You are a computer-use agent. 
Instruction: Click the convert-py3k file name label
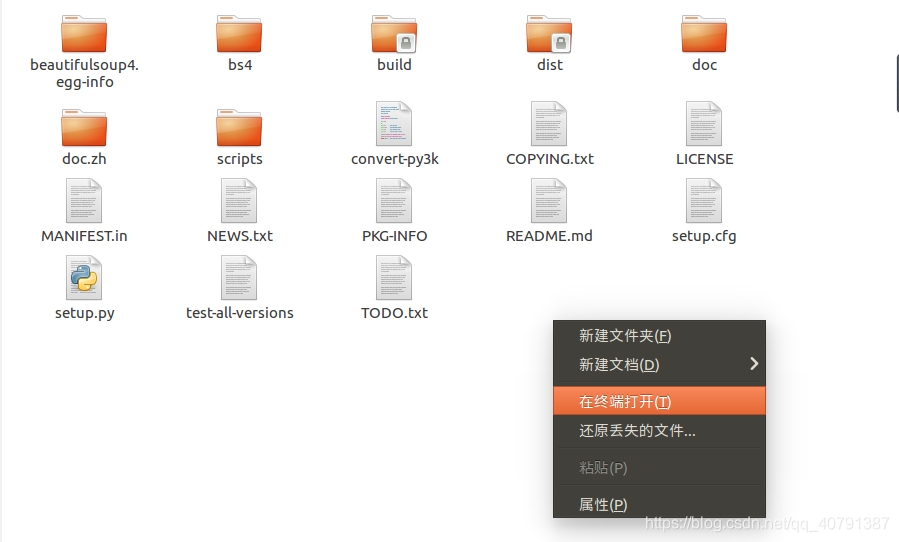(394, 159)
